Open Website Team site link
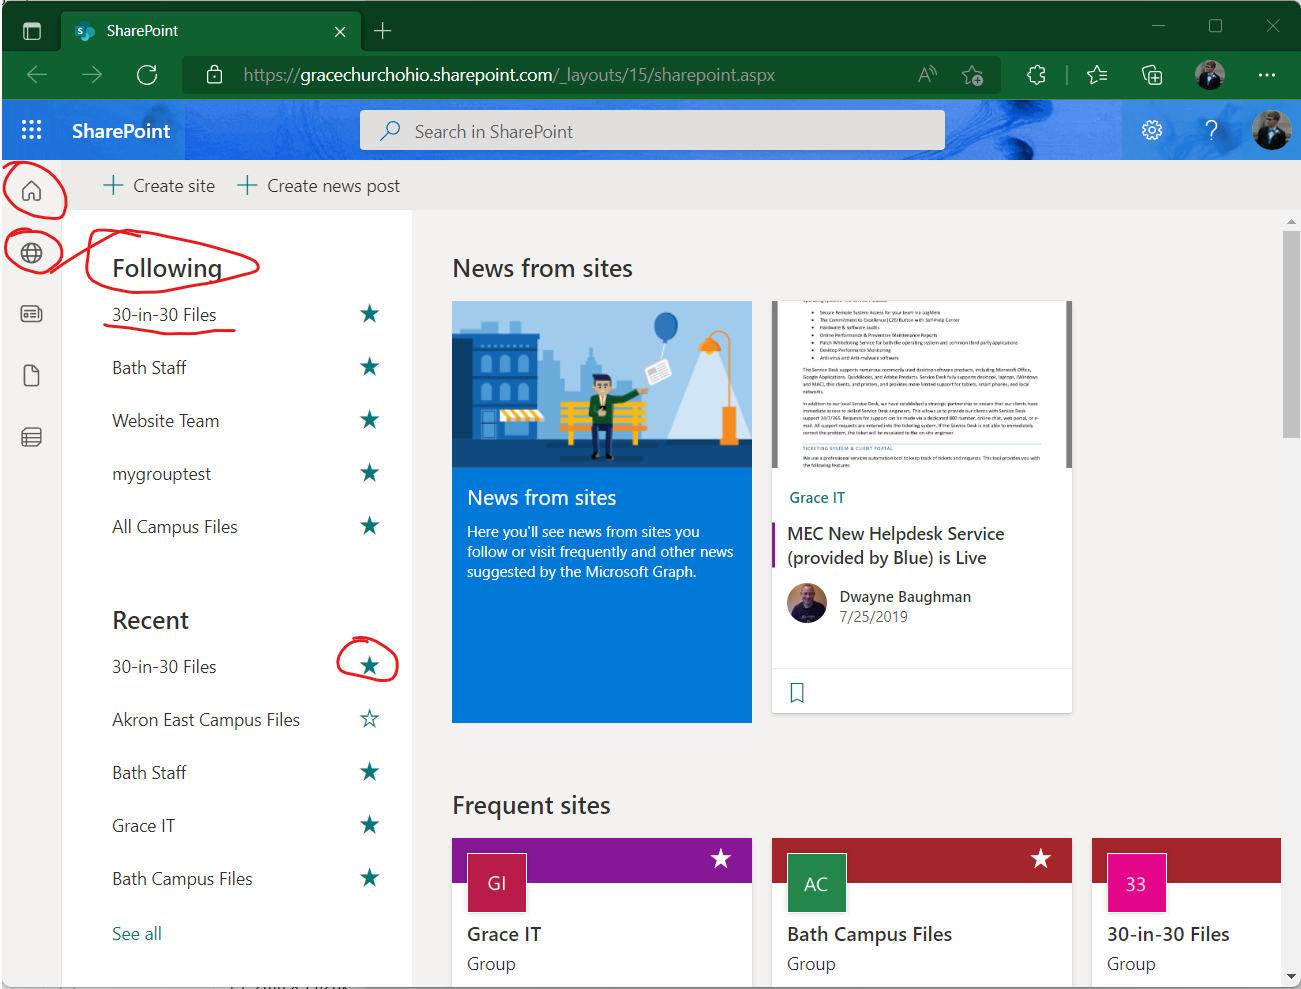1301x989 pixels. [x=166, y=421]
